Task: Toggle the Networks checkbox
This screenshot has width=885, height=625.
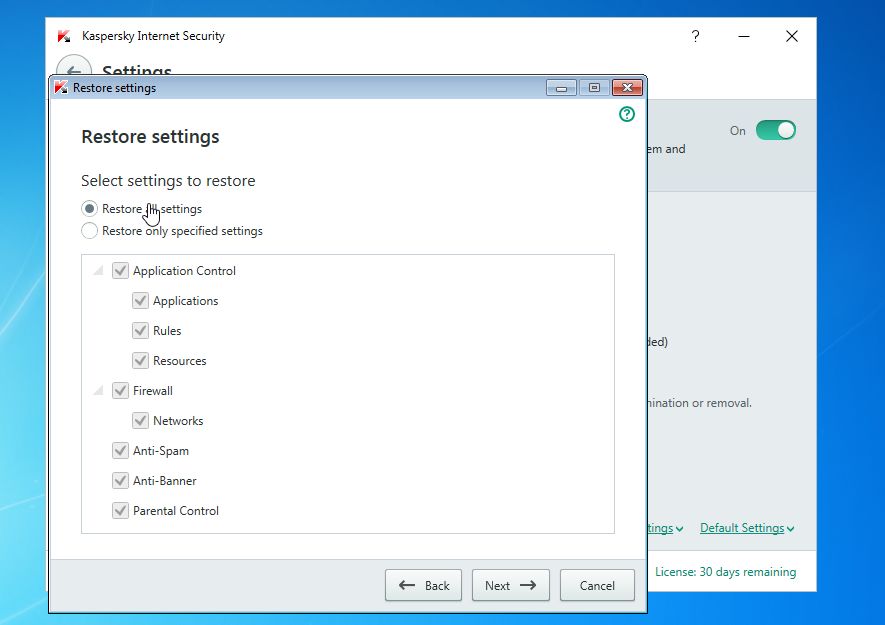Action: pyautogui.click(x=141, y=420)
